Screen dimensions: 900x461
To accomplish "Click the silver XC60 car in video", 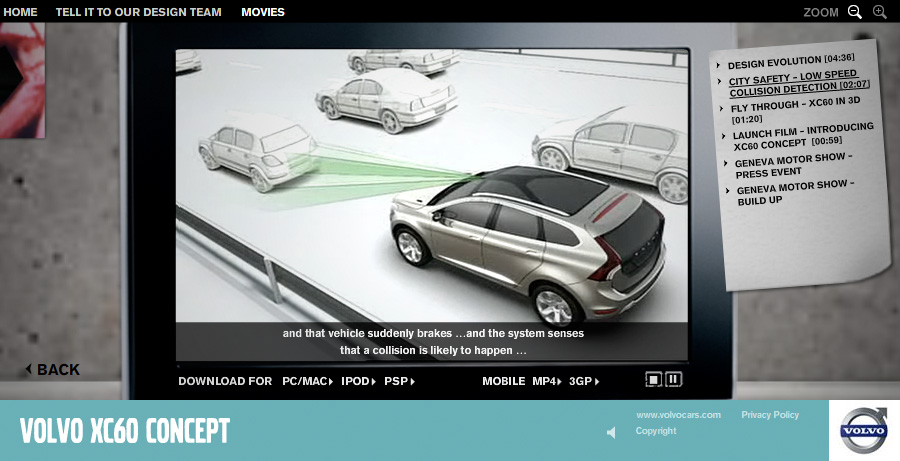I will click(528, 247).
